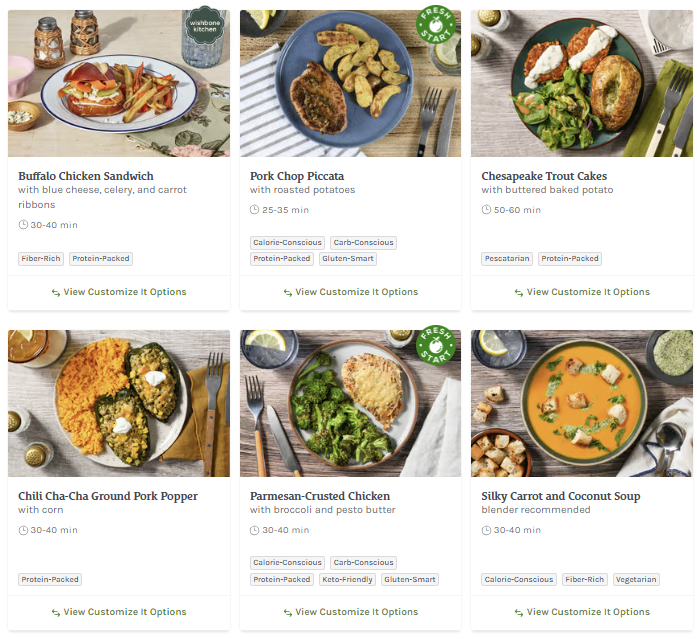Click the Vegetarian tag on Carrot Soup

point(636,579)
